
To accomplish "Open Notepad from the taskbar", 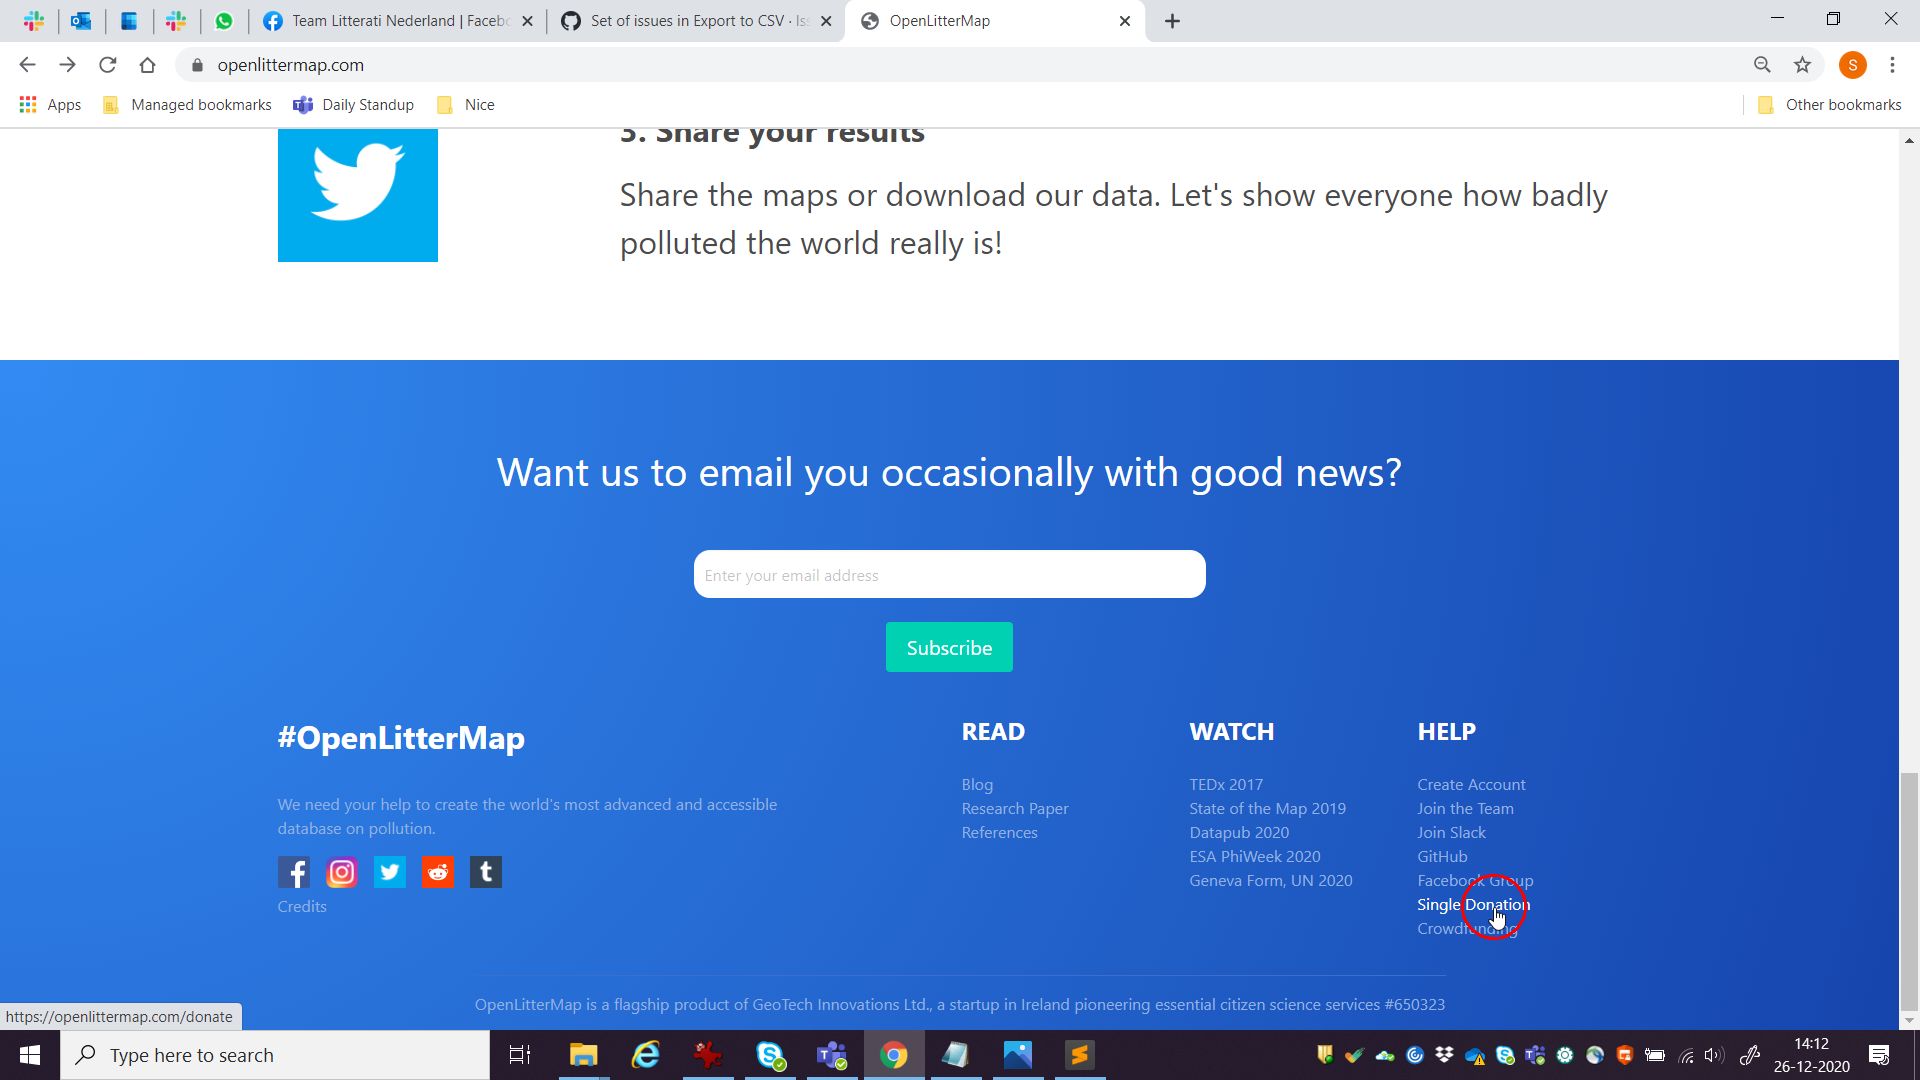I will [956, 1054].
